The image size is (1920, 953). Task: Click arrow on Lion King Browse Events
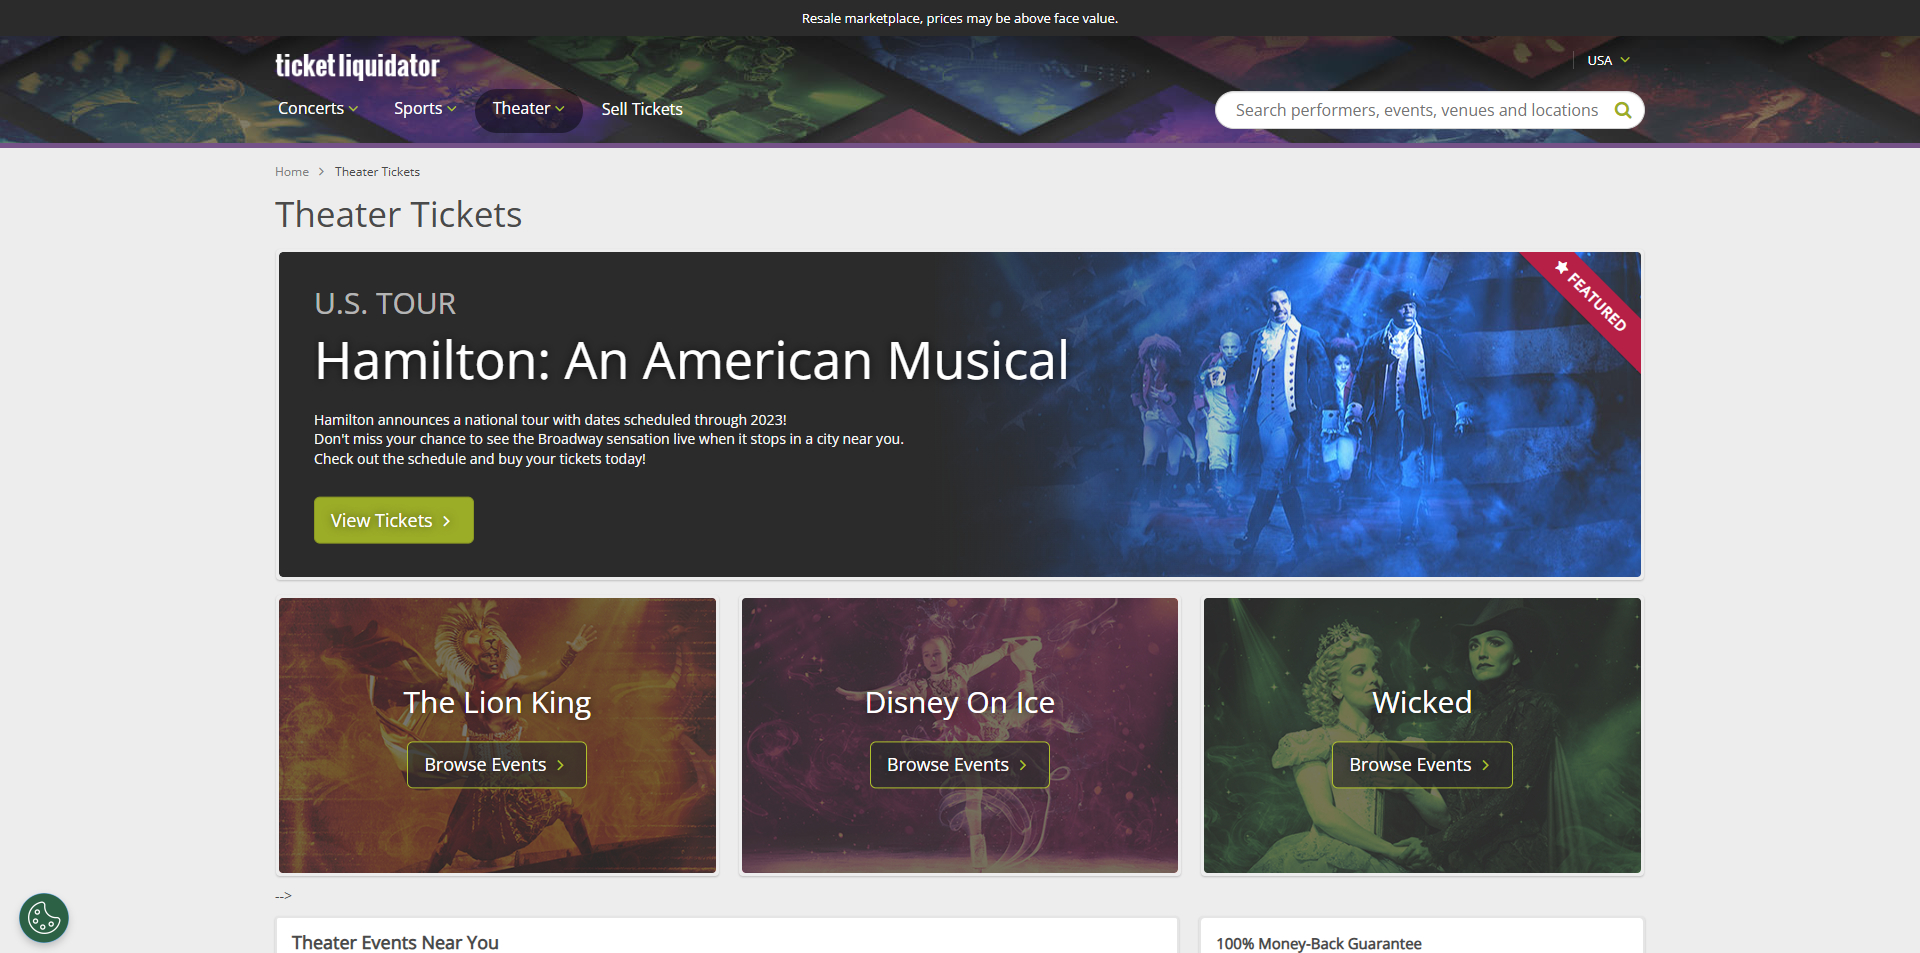pyautogui.click(x=561, y=765)
